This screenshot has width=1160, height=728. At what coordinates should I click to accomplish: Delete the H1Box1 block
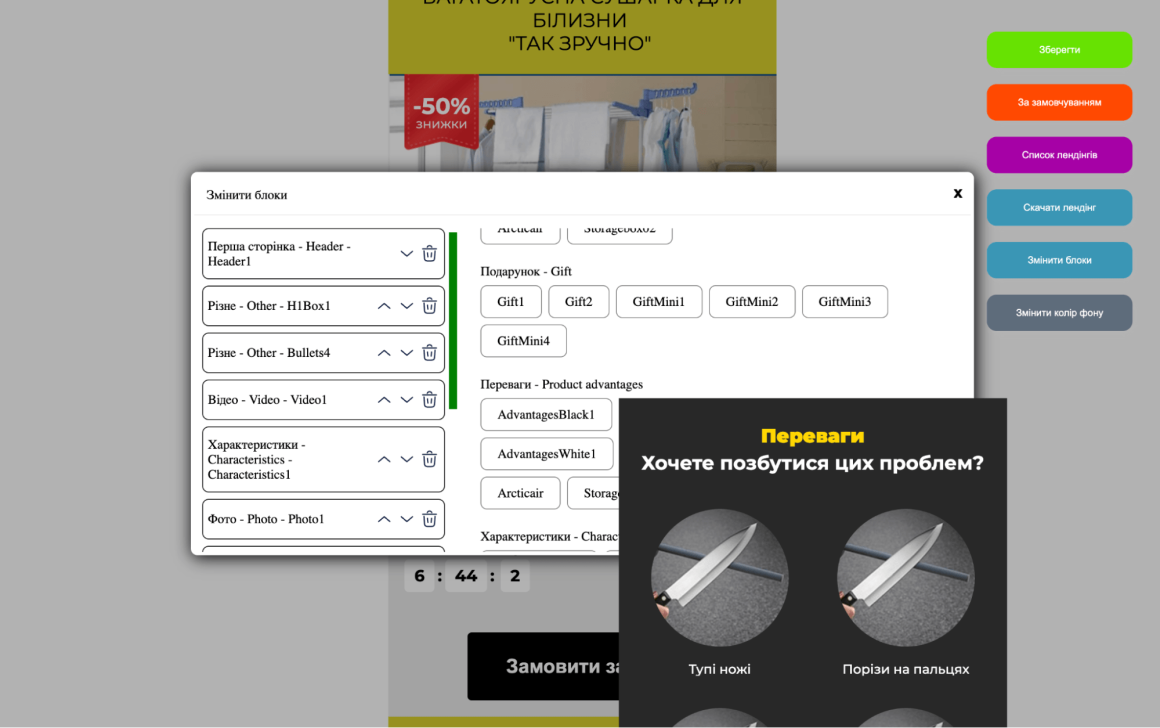429,306
